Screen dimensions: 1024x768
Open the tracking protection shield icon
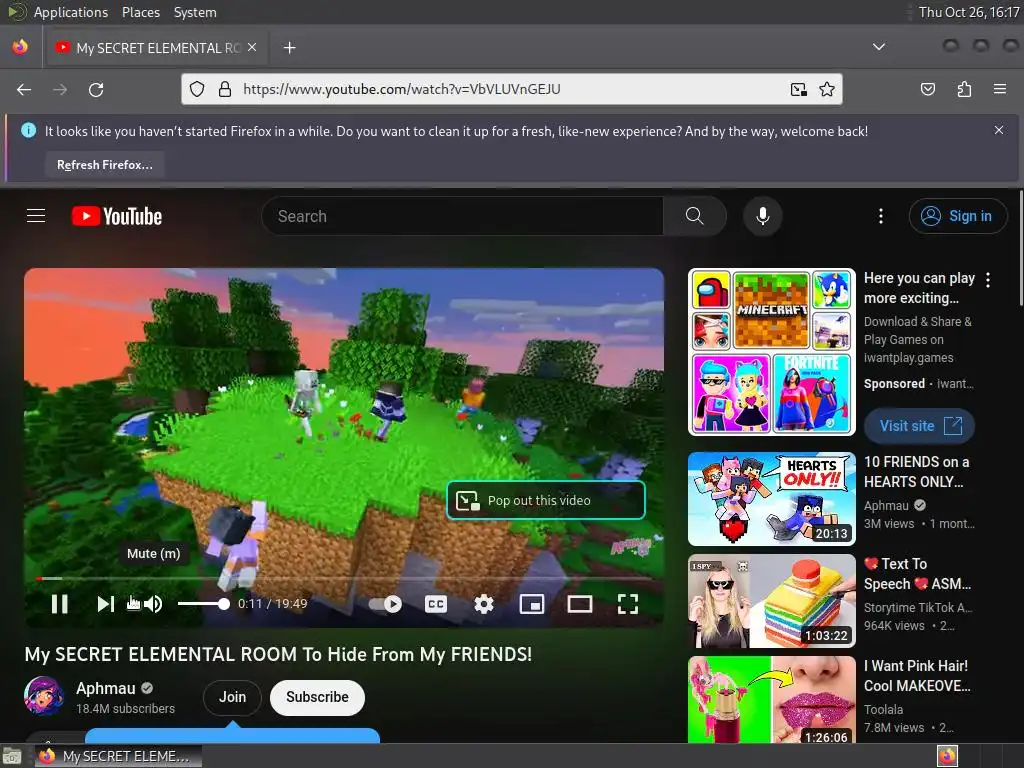pyautogui.click(x=197, y=89)
